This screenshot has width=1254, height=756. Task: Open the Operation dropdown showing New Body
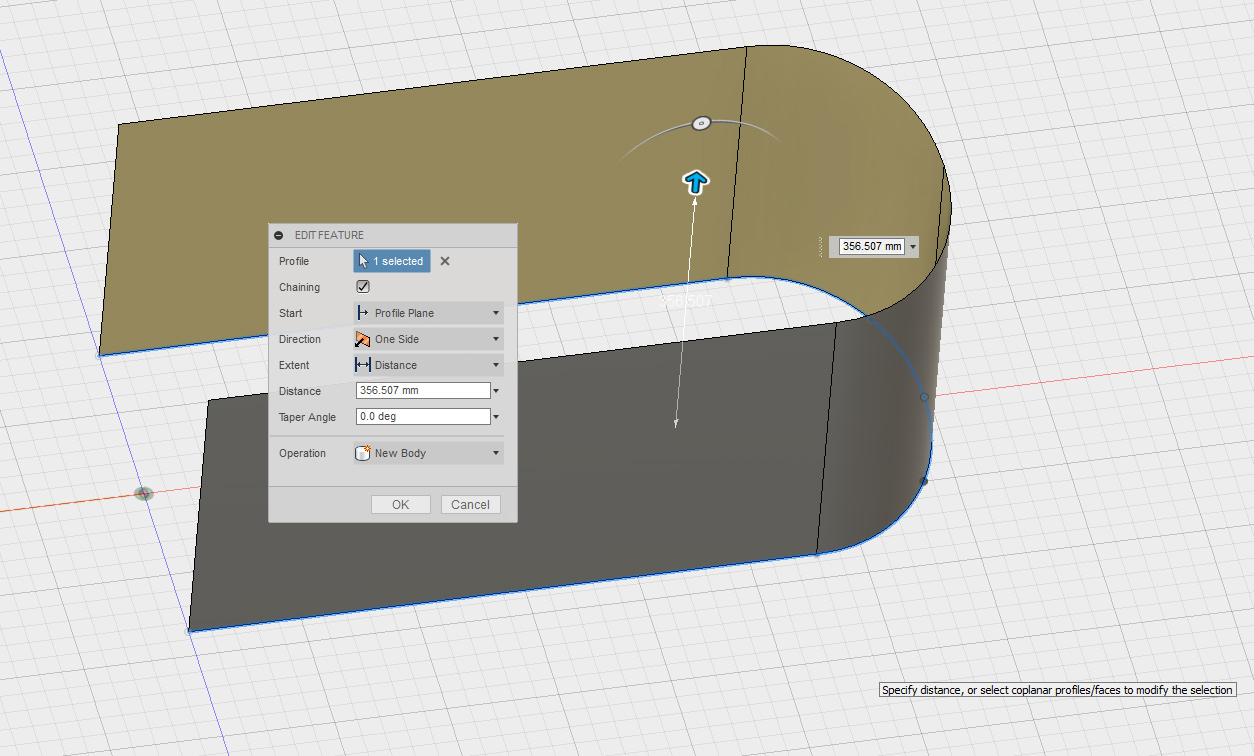coord(429,453)
